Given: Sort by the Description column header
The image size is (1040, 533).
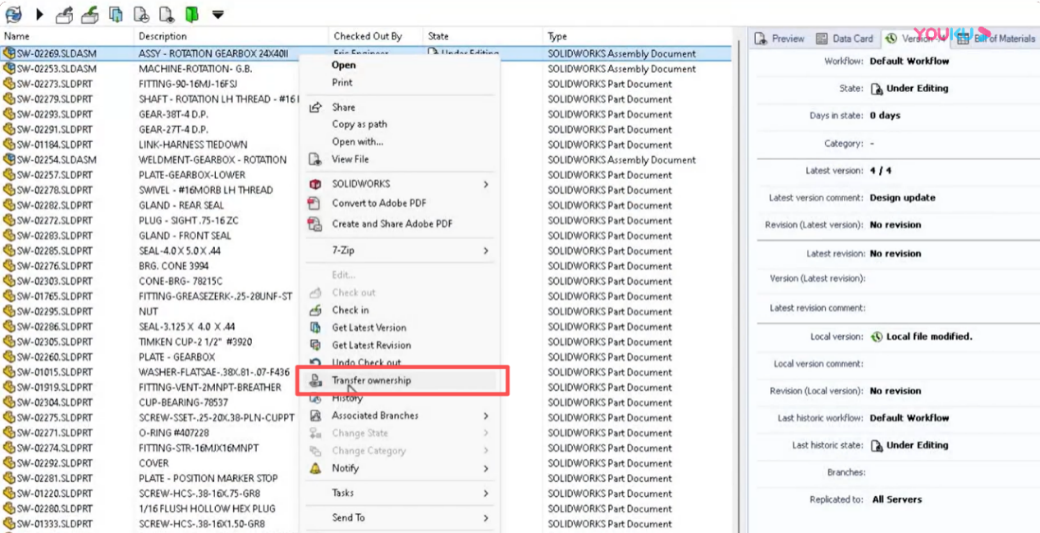Looking at the screenshot, I should point(162,36).
